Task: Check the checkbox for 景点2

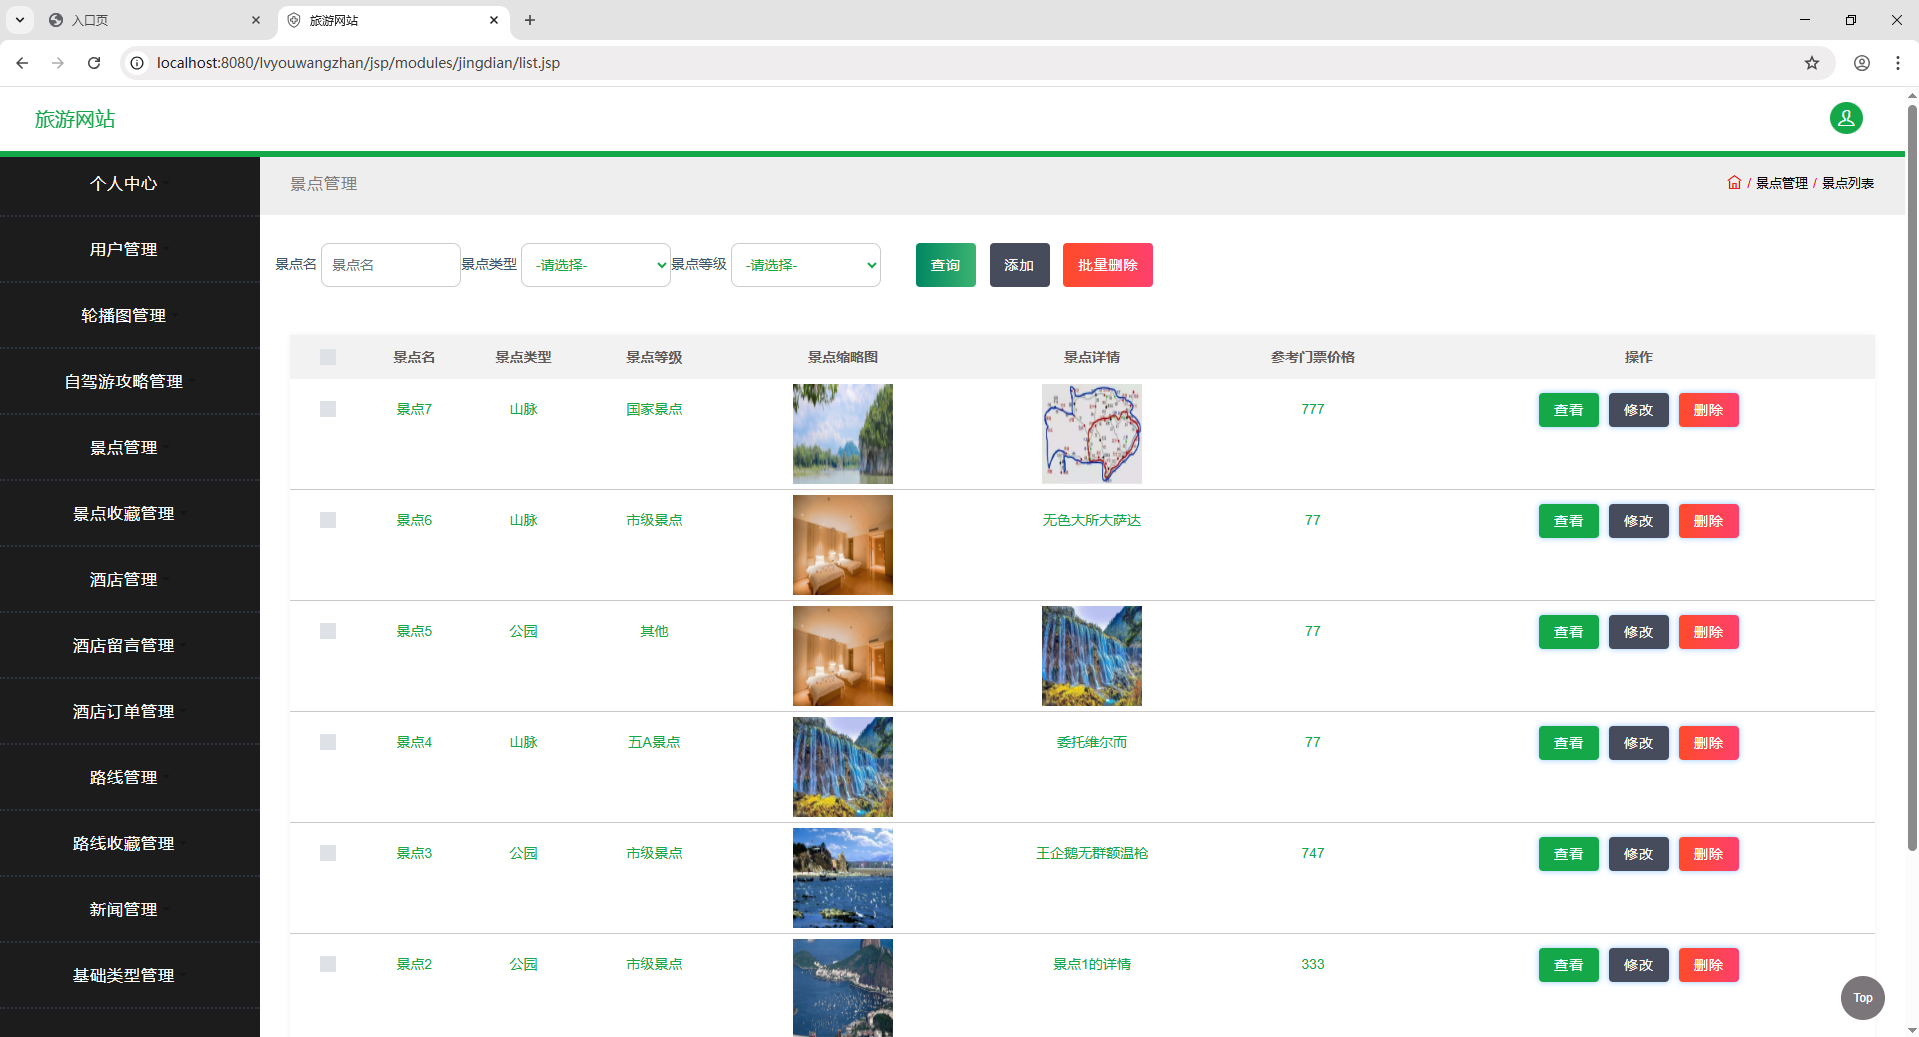Action: point(328,964)
